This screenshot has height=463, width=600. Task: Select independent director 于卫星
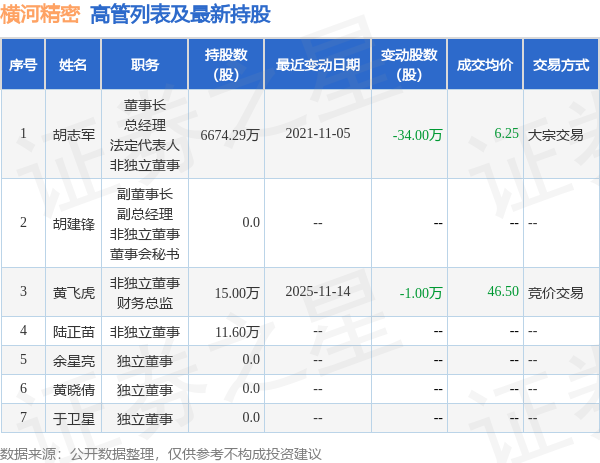[x=74, y=419]
